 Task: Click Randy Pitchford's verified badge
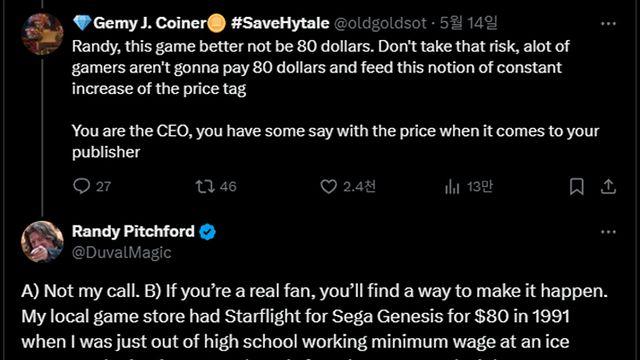(x=207, y=232)
